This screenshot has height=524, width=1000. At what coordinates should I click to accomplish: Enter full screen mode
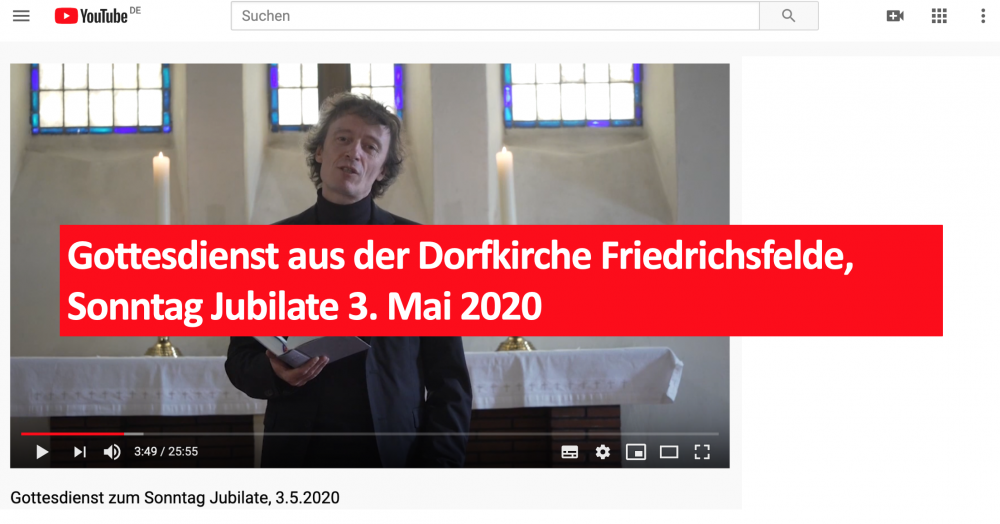(x=702, y=452)
